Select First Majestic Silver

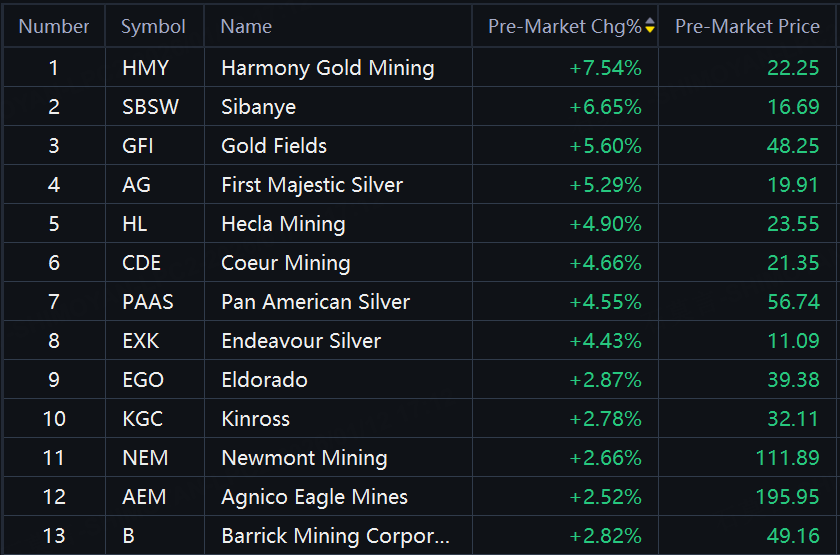[312, 185]
